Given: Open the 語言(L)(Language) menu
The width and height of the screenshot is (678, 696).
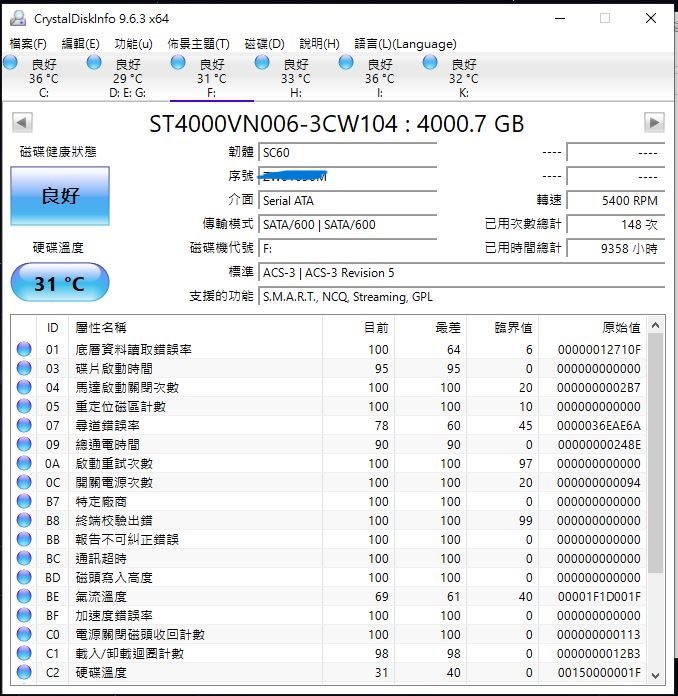Looking at the screenshot, I should [x=405, y=44].
